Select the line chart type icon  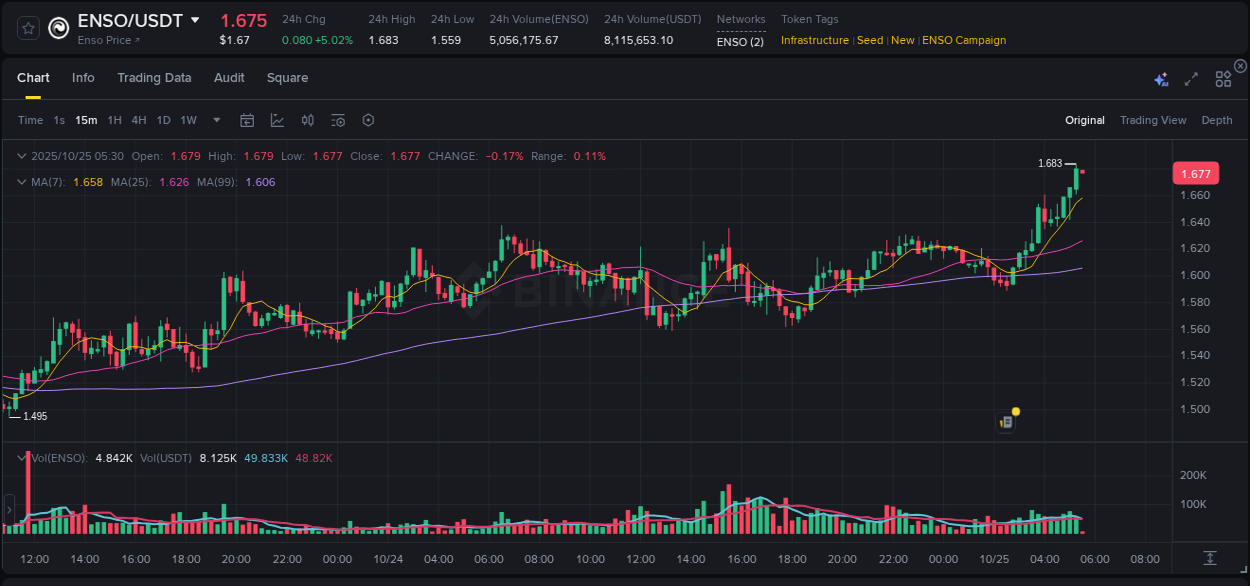click(277, 119)
